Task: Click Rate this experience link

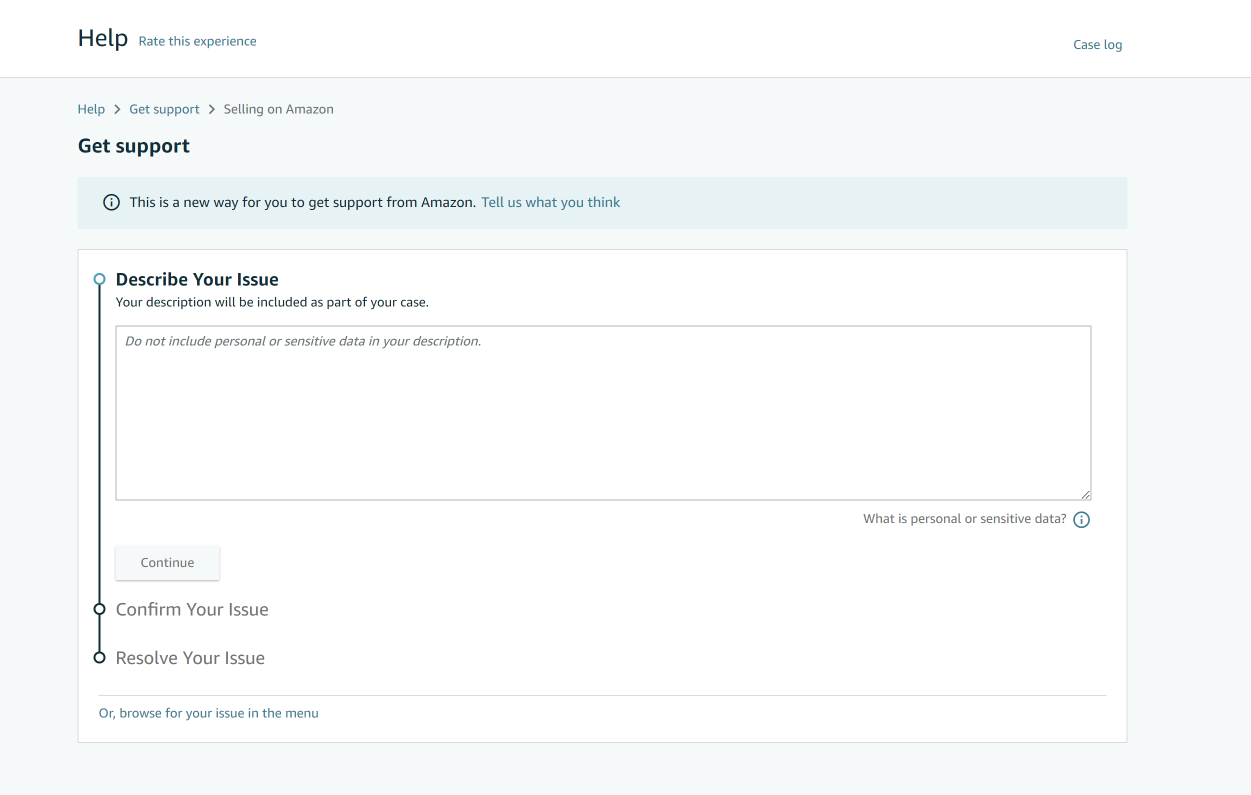Action: [197, 42]
